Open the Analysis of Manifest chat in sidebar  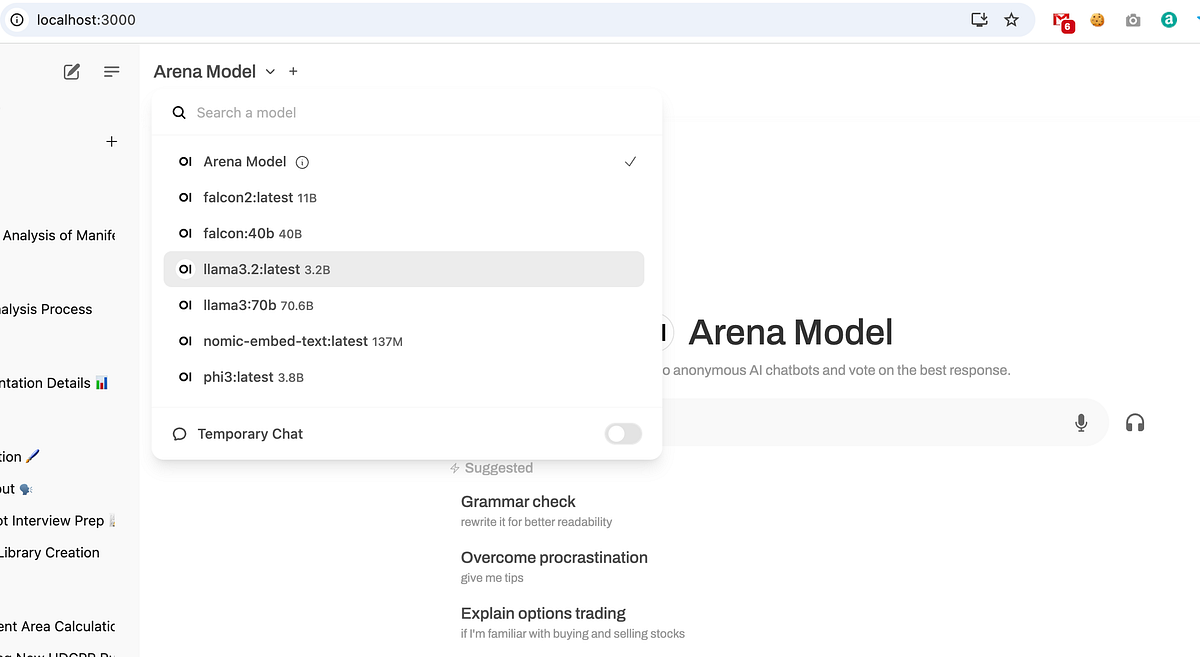click(60, 235)
